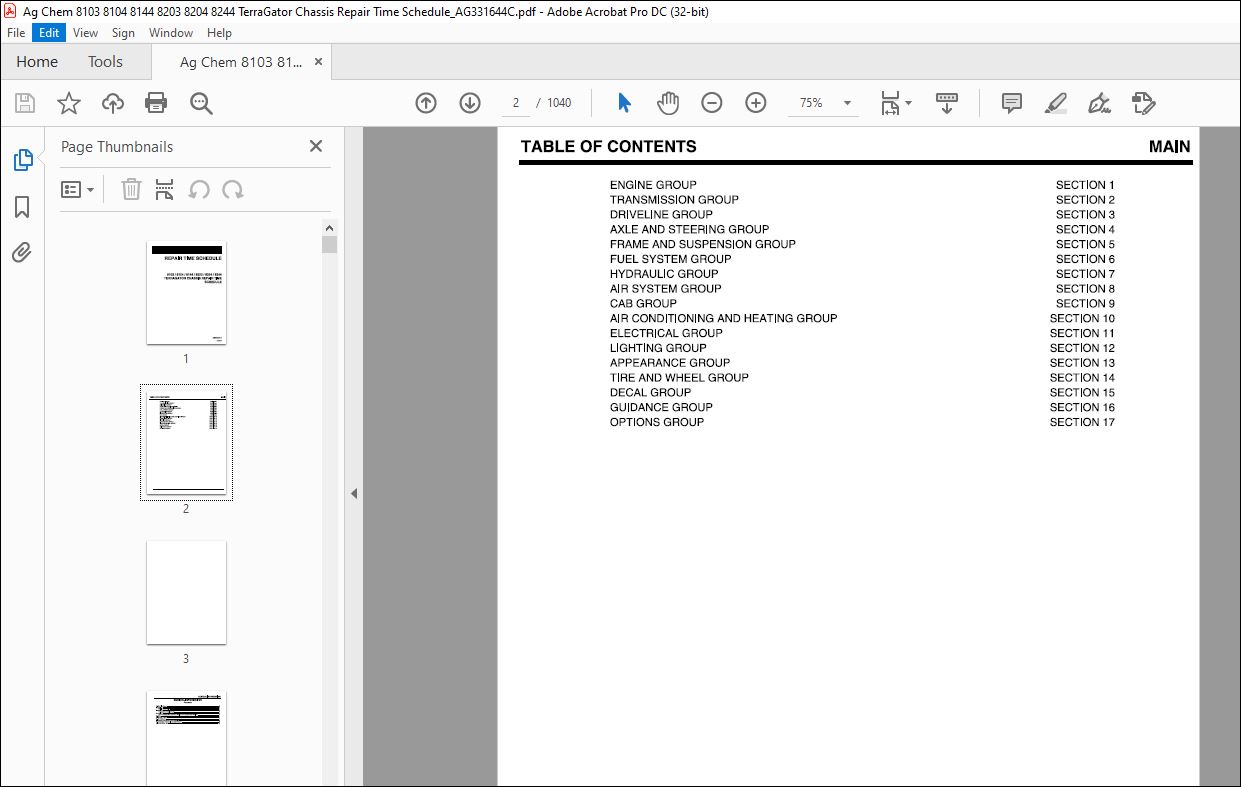Viewport: 1241px width, 787px height.
Task: Click TIRE AND WHEEL GROUP entry
Action: click(x=679, y=378)
